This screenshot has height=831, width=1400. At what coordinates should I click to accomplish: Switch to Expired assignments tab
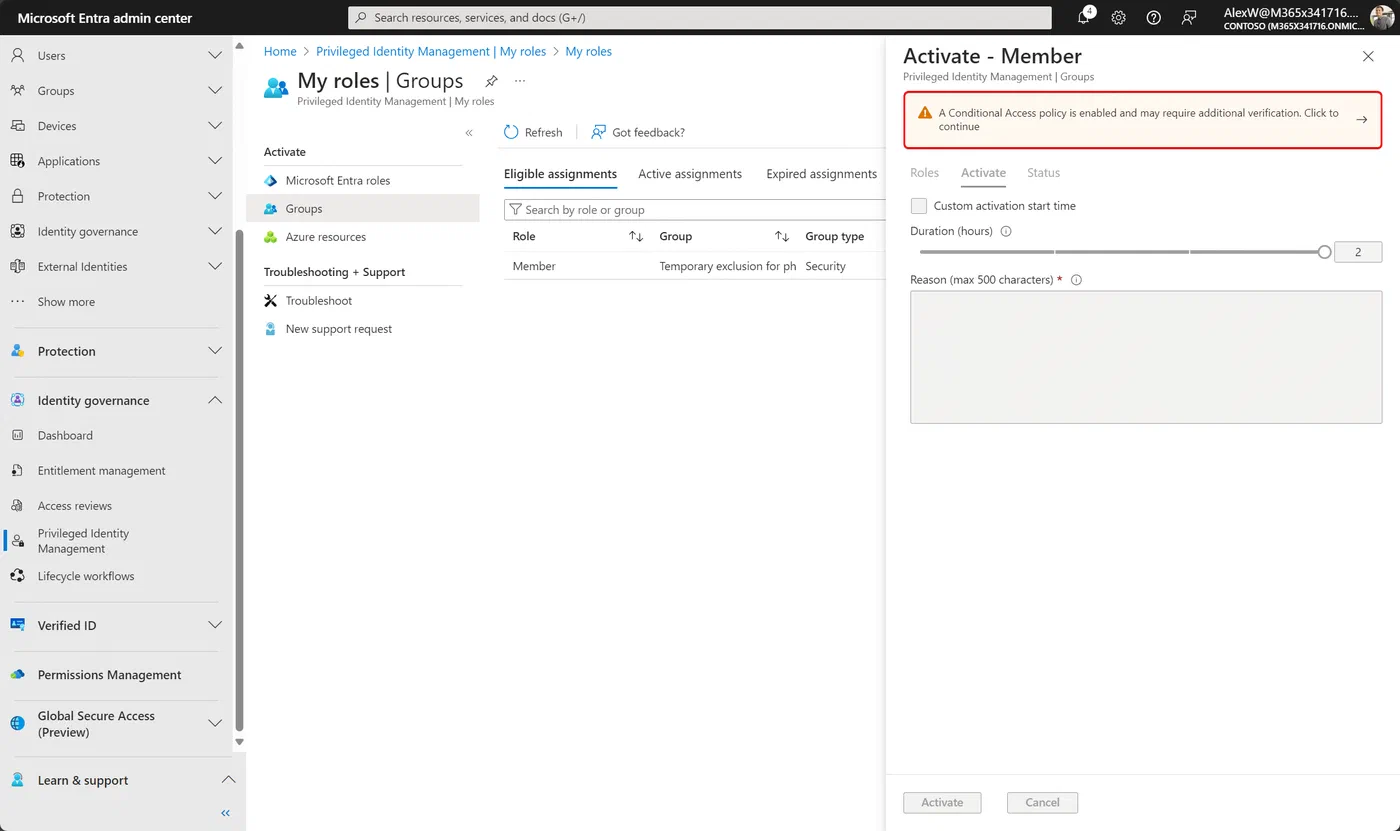pyautogui.click(x=821, y=174)
